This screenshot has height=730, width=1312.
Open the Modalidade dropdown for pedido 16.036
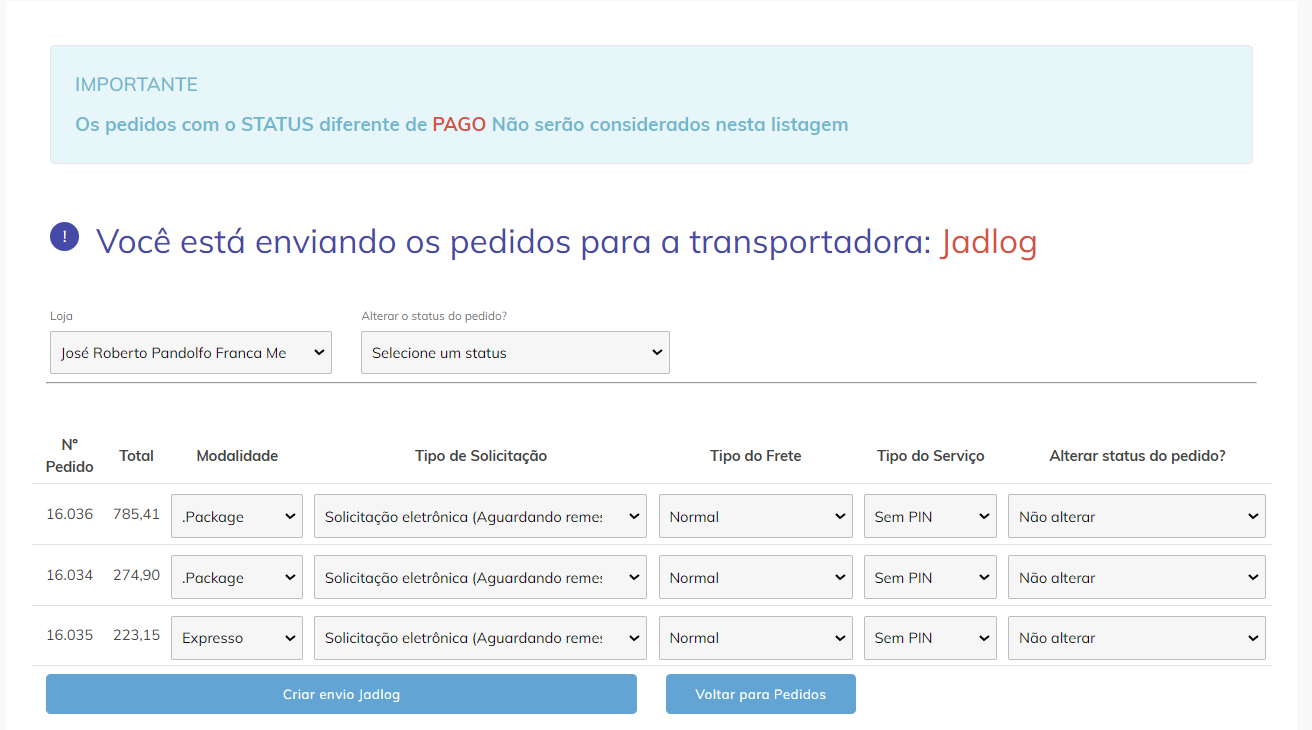coord(236,515)
